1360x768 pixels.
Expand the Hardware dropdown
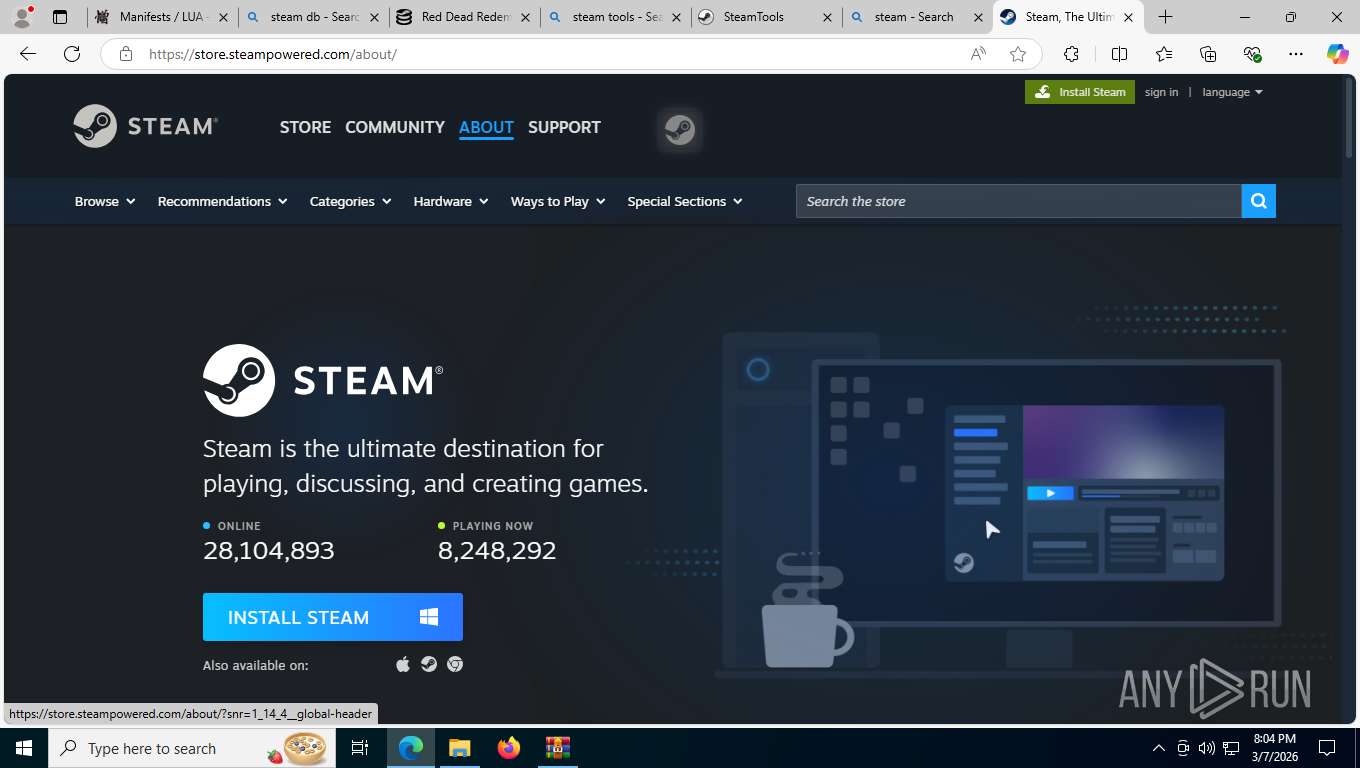(451, 201)
